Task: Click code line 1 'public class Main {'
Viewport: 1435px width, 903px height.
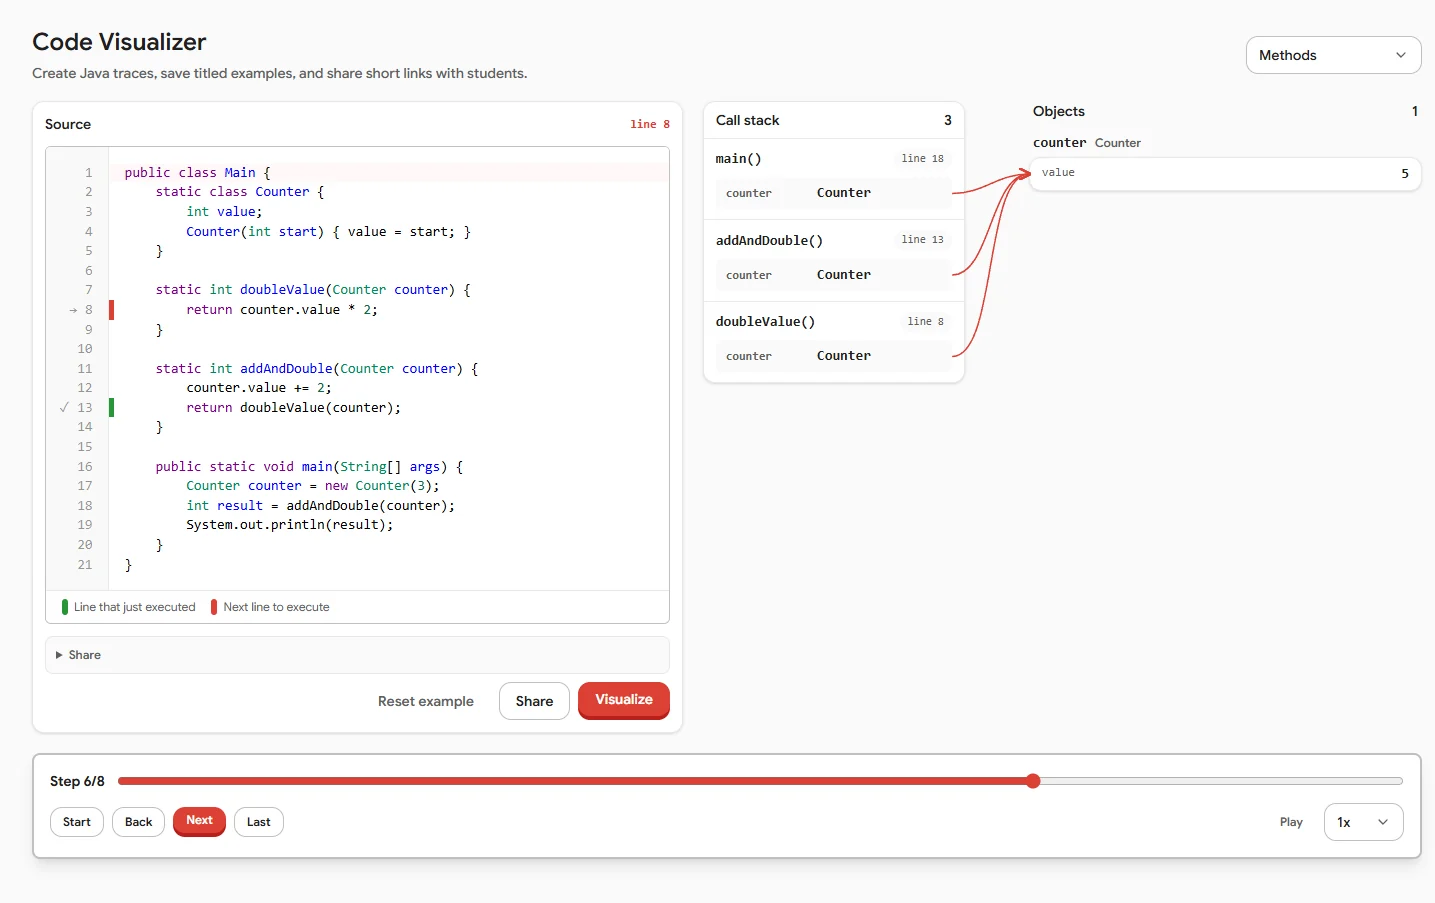Action: click(x=197, y=173)
